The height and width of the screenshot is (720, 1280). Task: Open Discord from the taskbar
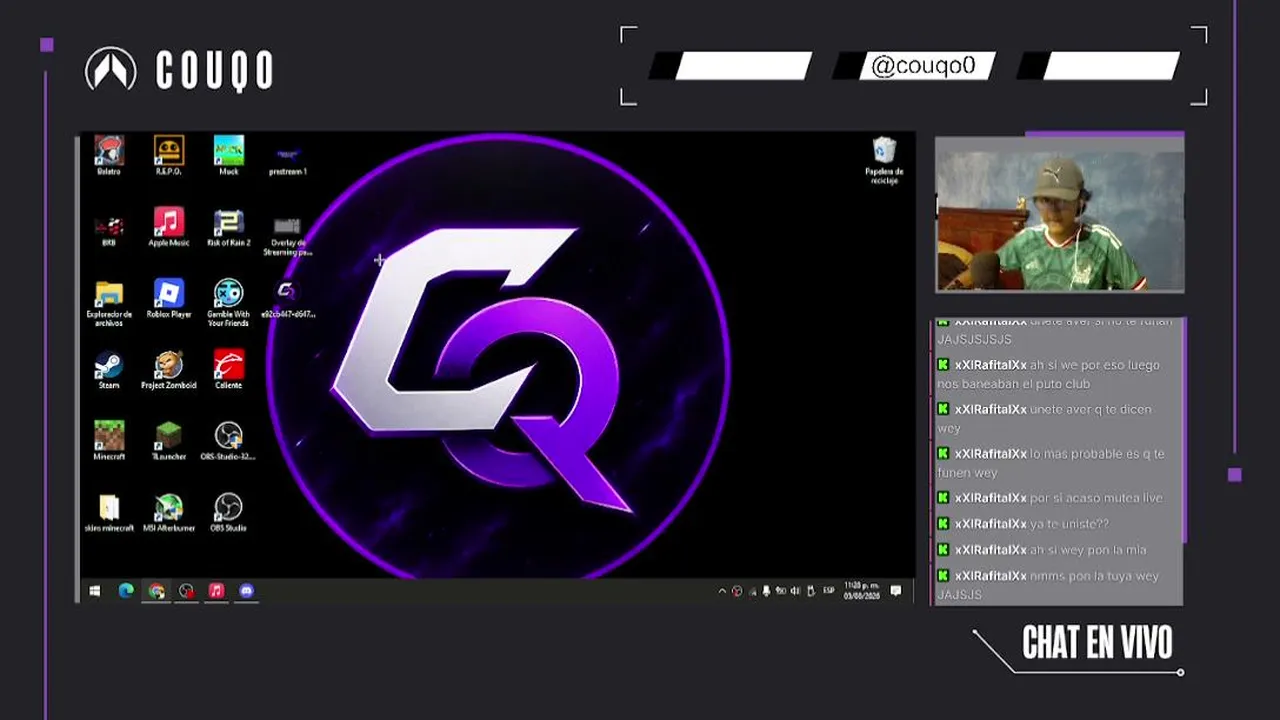(x=246, y=591)
